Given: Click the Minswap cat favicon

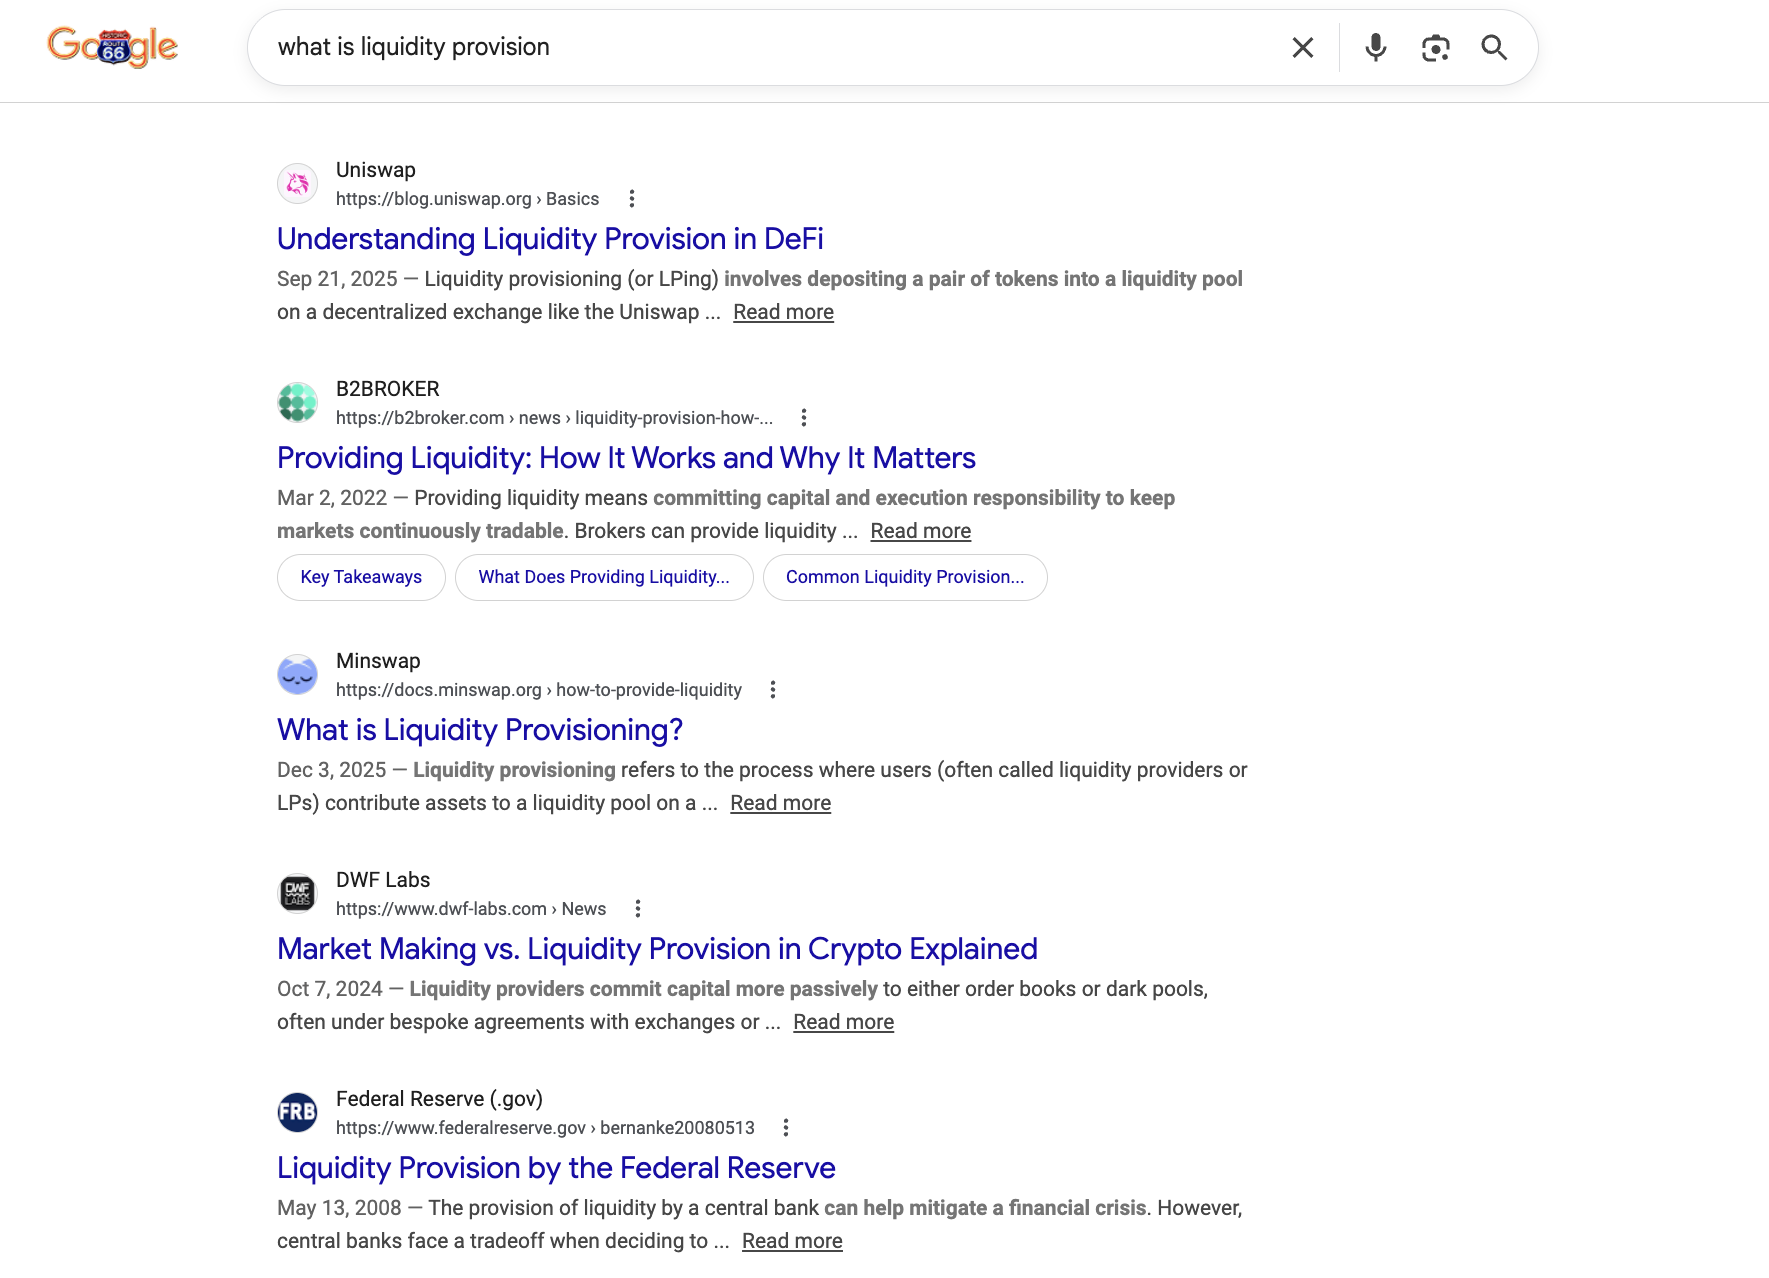Looking at the screenshot, I should click(297, 675).
